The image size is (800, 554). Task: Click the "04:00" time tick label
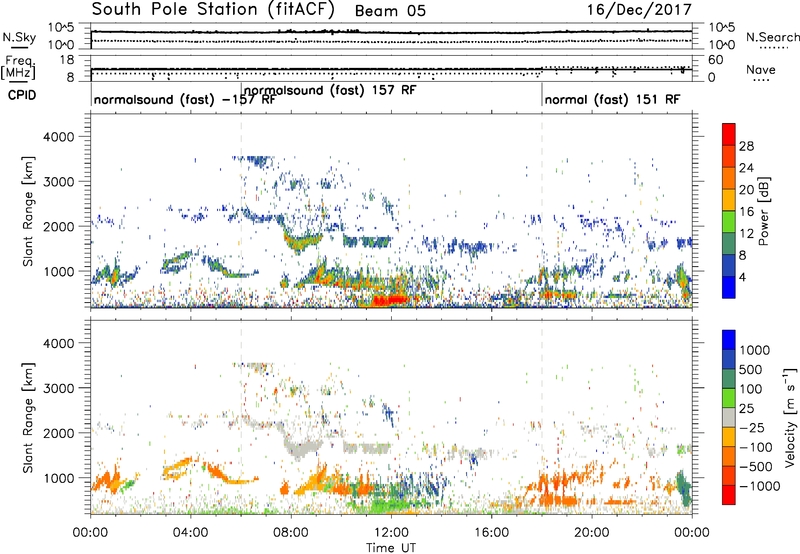[190, 533]
